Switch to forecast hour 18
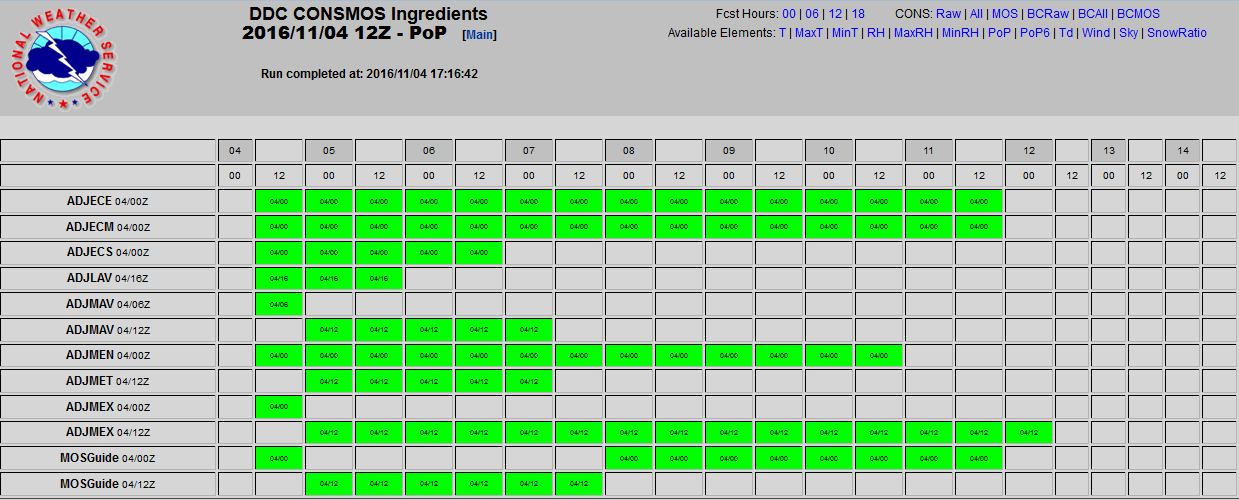 858,14
